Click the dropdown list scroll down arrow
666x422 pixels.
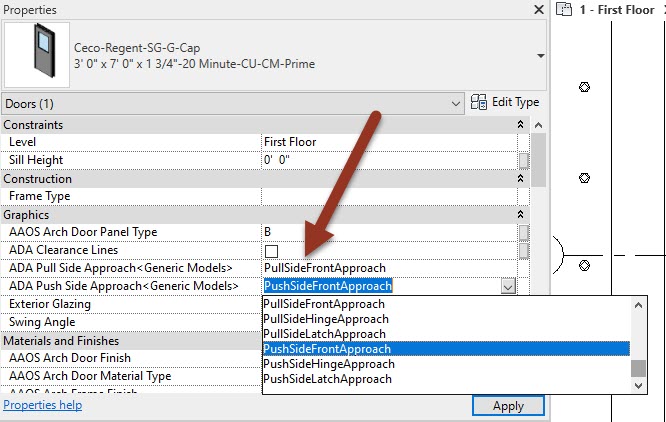[x=638, y=385]
